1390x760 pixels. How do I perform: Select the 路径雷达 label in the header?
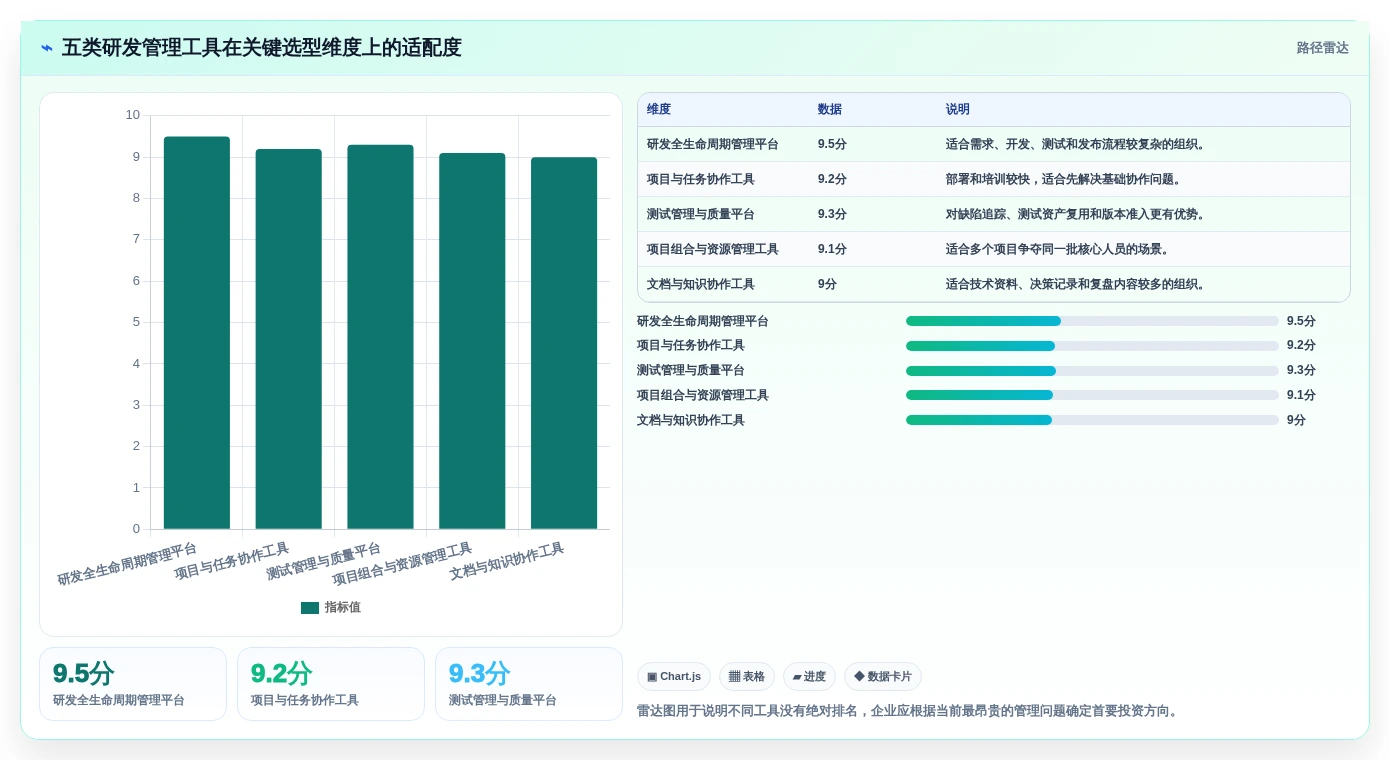(1322, 48)
